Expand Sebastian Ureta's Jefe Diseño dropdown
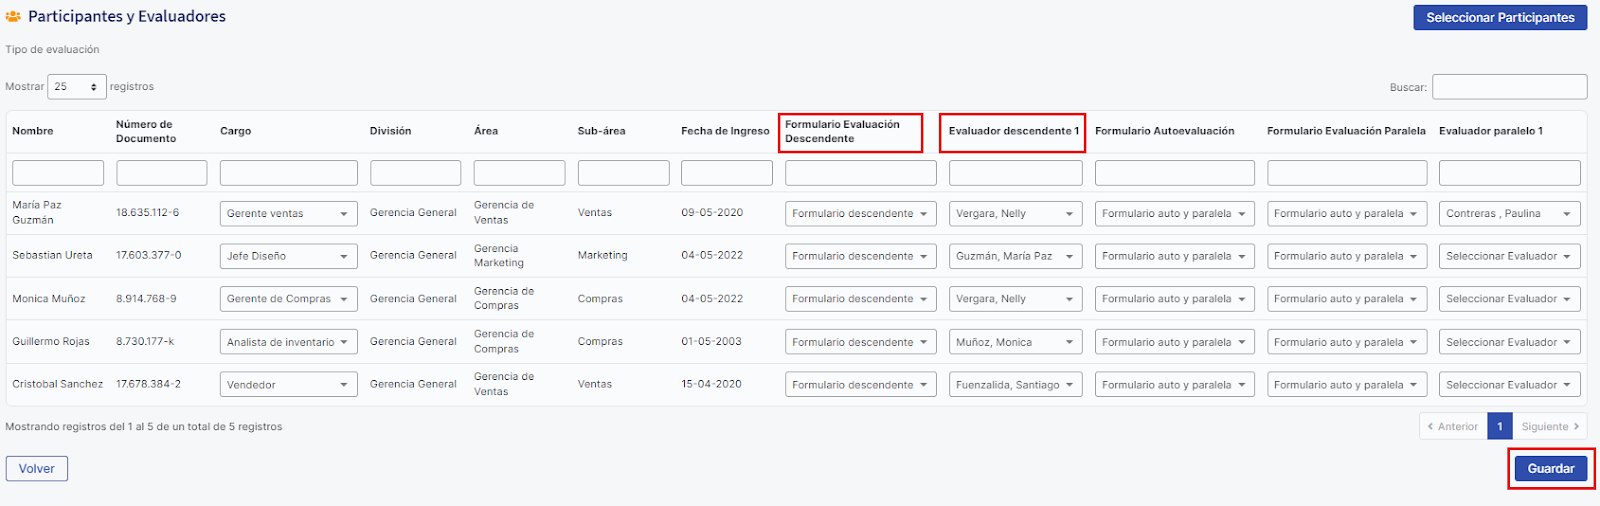The width and height of the screenshot is (1600, 506). [x=288, y=256]
